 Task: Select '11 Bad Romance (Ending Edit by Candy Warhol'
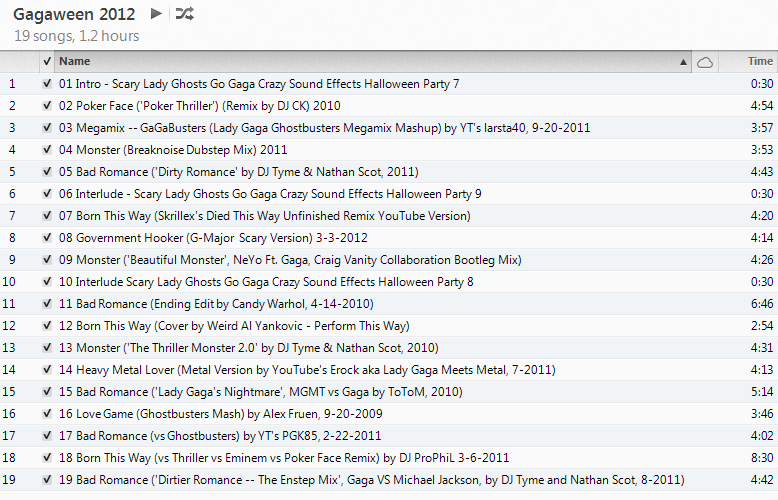216,304
